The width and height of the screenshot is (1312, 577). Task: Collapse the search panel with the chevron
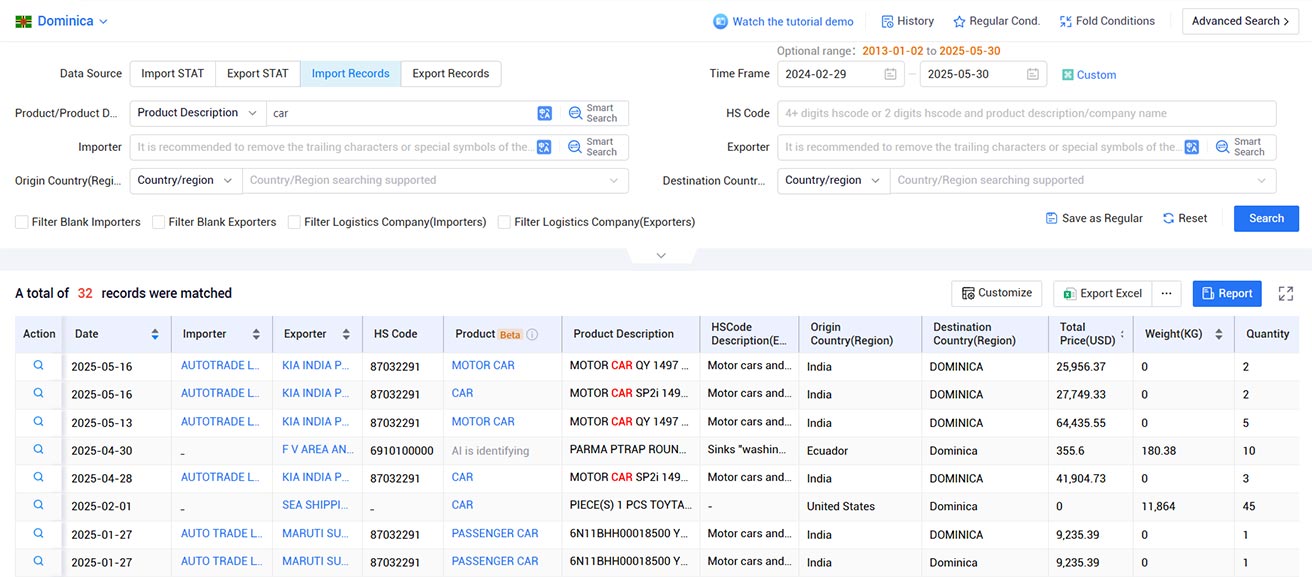[x=661, y=256]
